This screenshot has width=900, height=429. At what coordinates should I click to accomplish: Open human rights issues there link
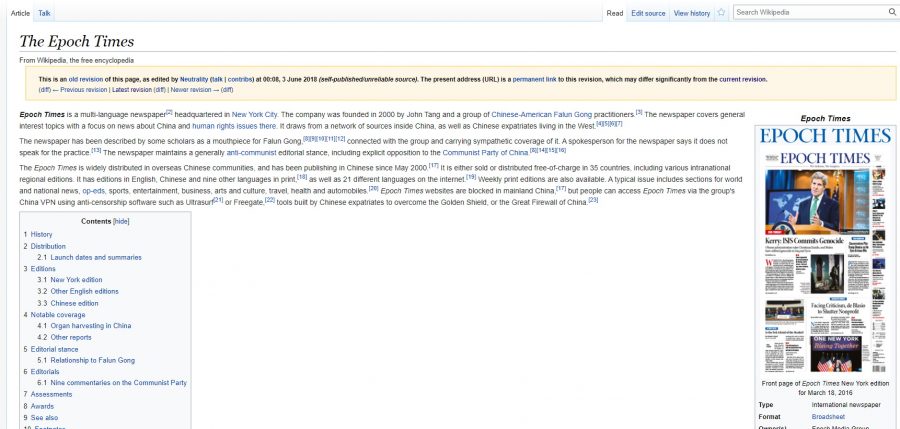click(x=234, y=126)
